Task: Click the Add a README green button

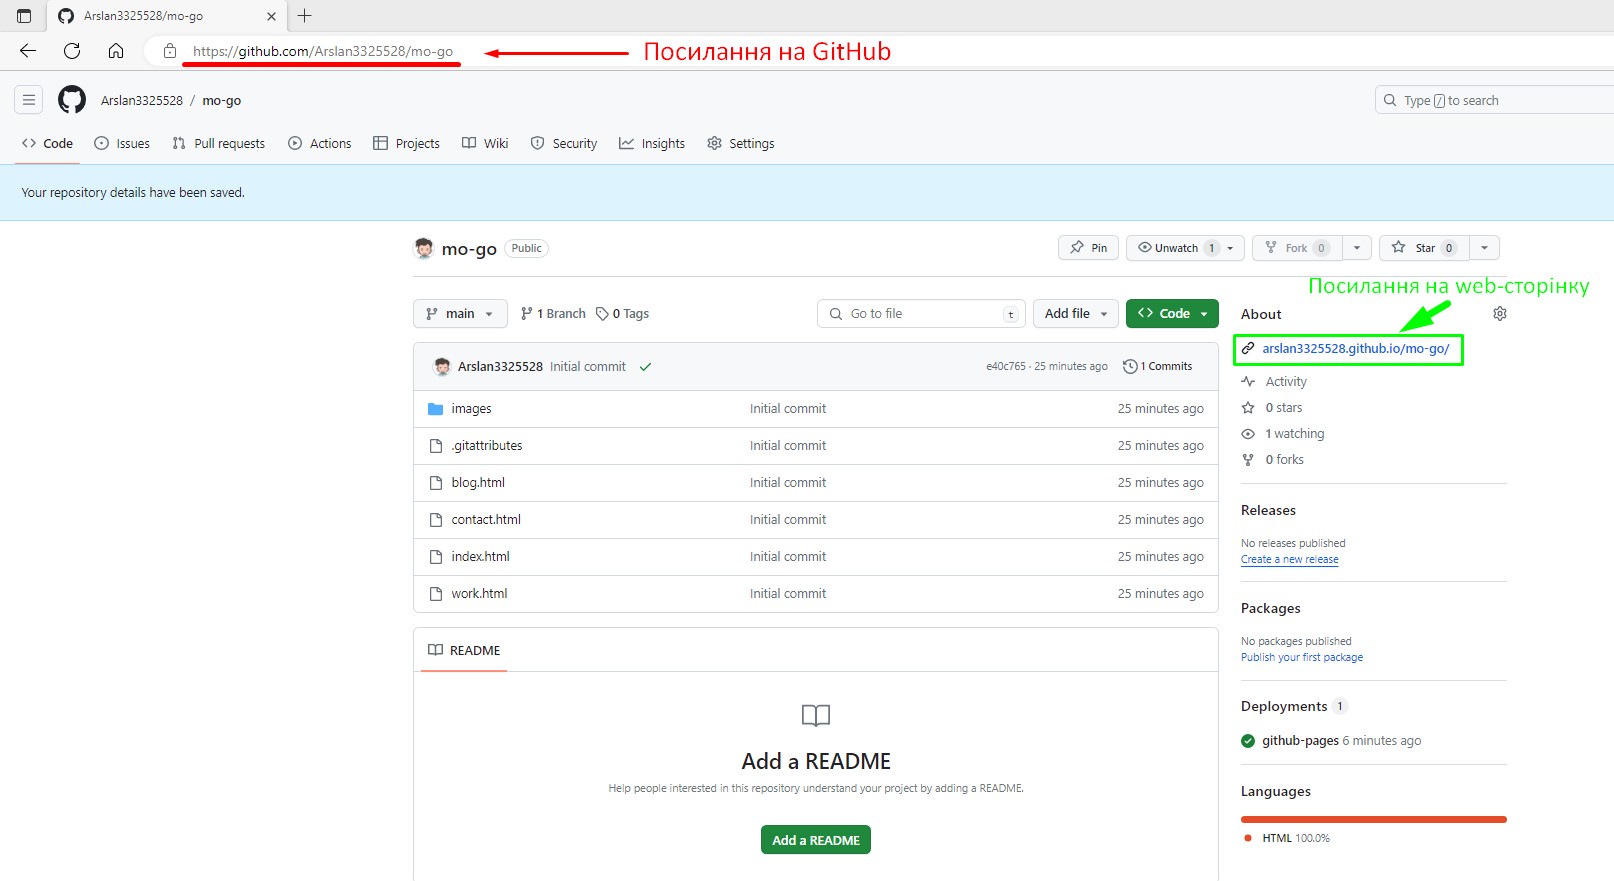Action: point(816,840)
